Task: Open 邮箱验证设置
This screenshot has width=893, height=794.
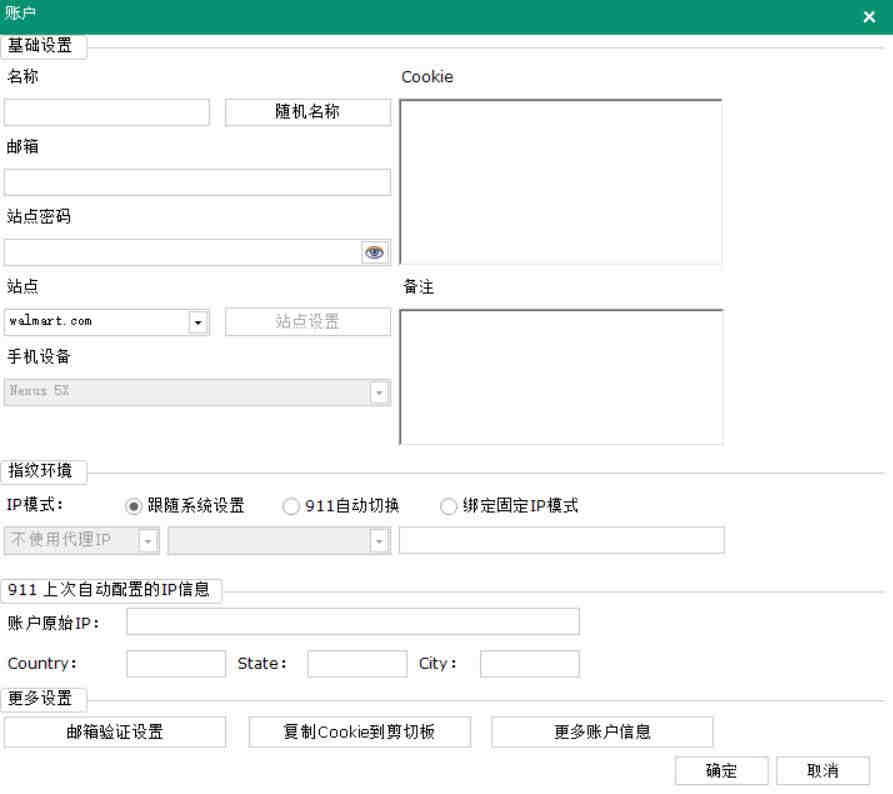Action: 115,732
